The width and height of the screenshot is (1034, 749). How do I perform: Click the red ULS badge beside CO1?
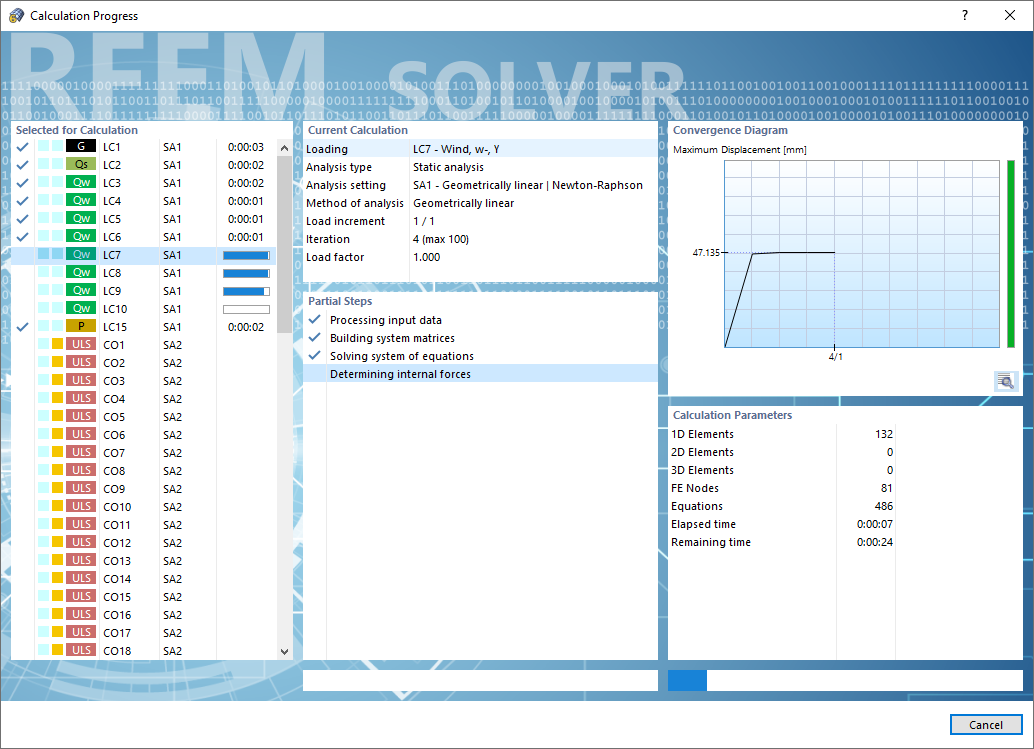click(82, 344)
